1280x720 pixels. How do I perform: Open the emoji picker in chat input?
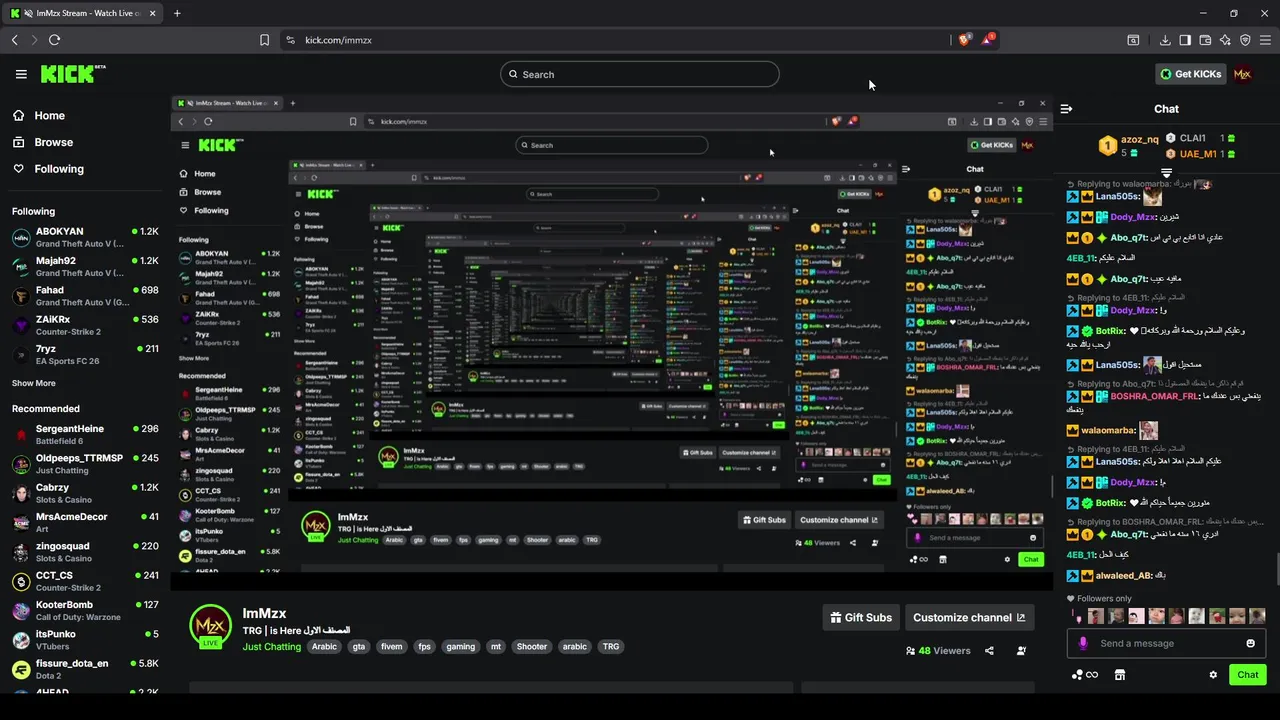tap(1250, 643)
